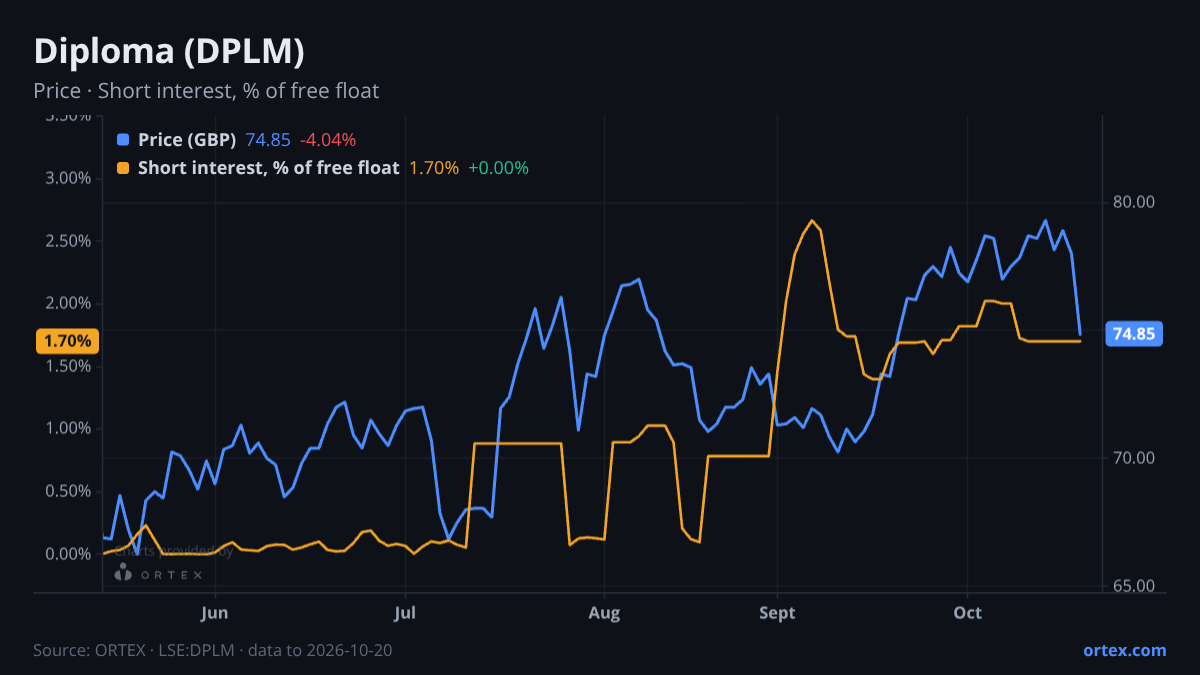Click the +0.00% short interest change value

498,168
